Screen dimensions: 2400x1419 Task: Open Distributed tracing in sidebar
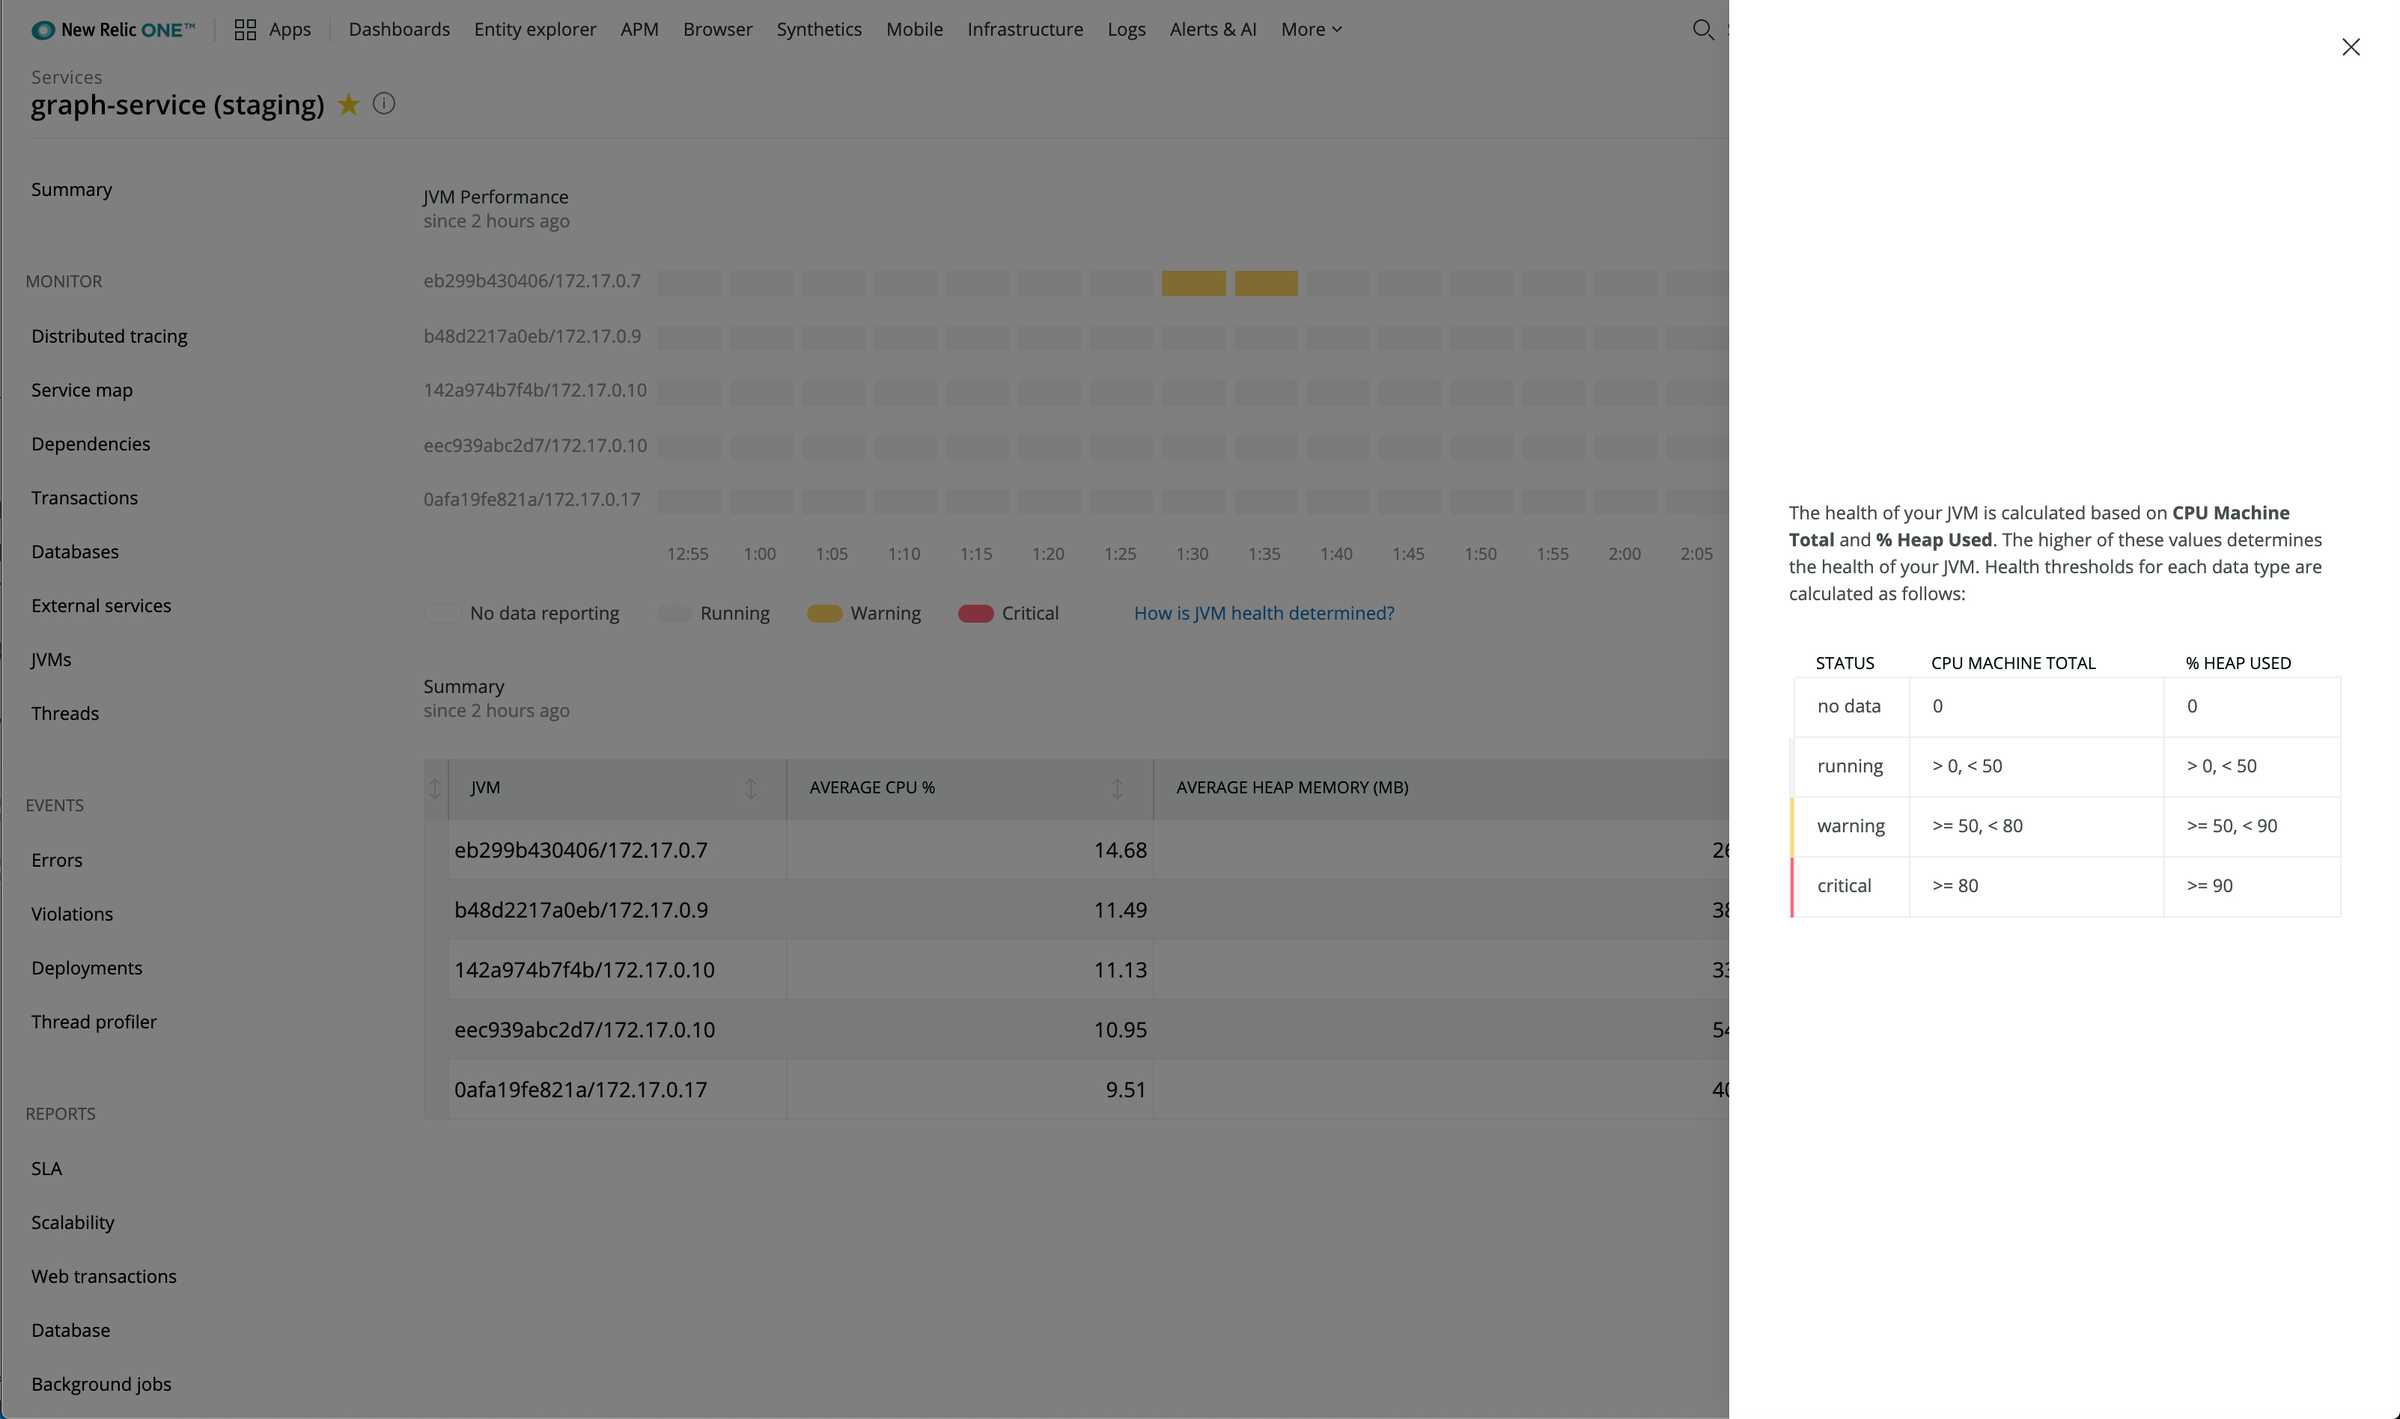pyautogui.click(x=109, y=336)
